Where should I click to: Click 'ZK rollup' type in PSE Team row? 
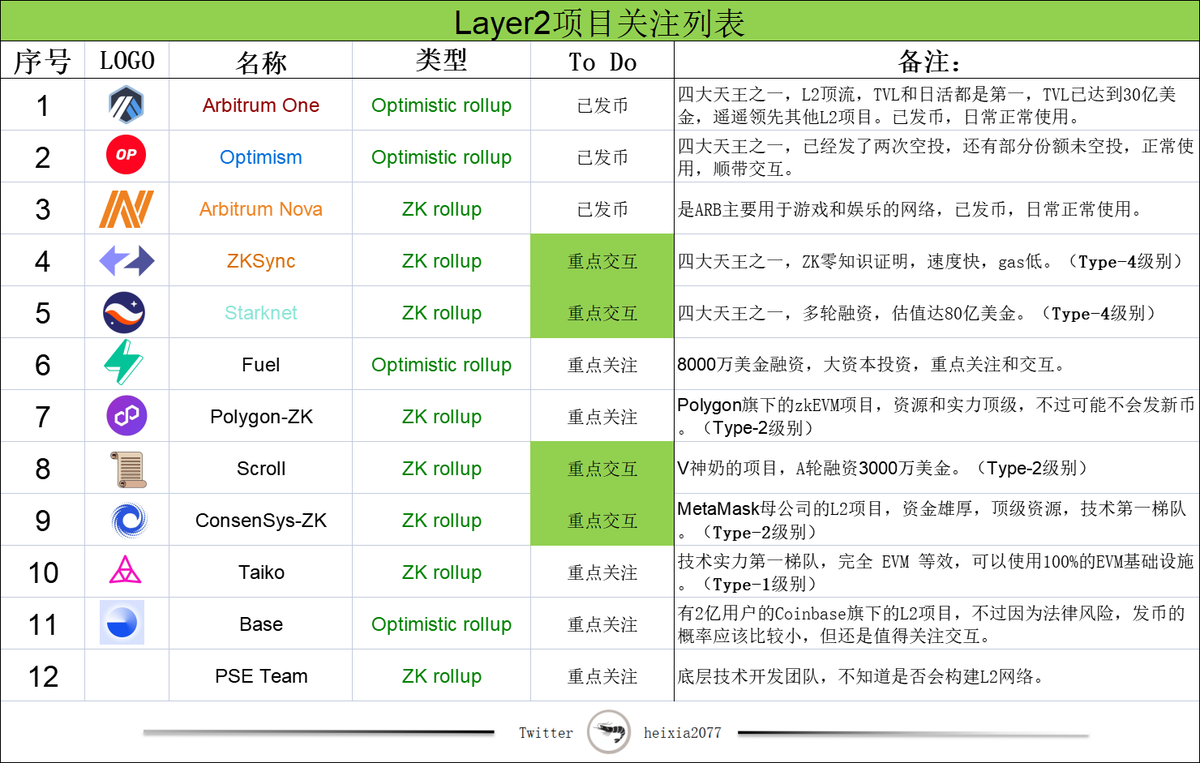[x=441, y=677]
